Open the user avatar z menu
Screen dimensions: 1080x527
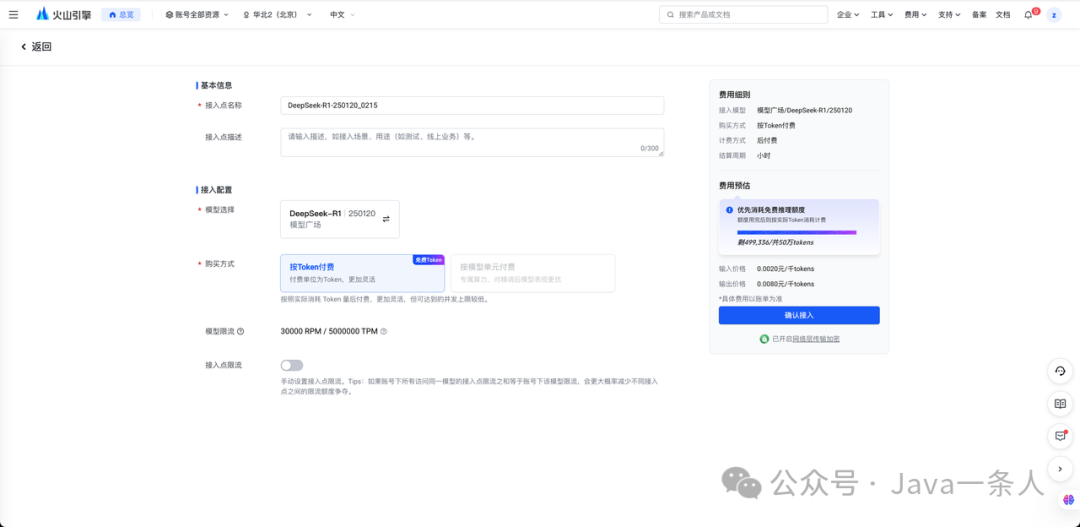(x=1054, y=14)
